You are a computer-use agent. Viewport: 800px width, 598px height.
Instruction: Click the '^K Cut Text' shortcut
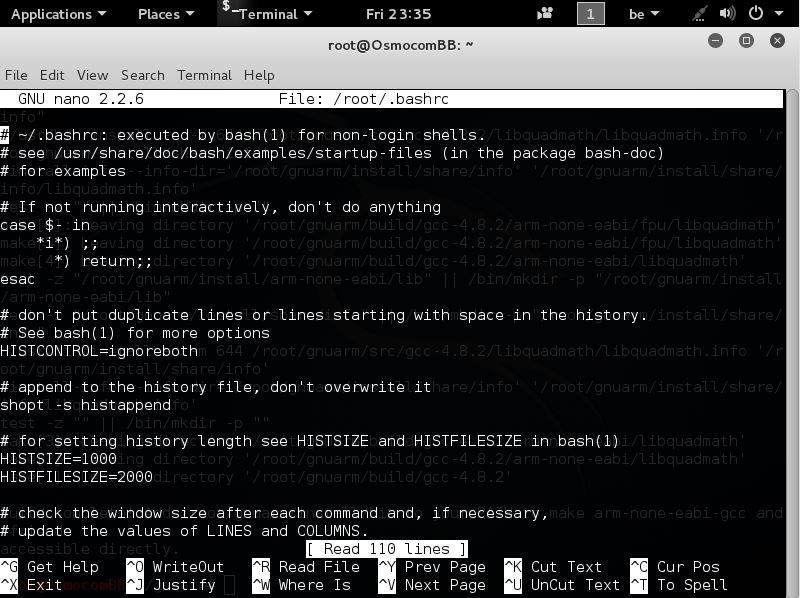point(554,567)
